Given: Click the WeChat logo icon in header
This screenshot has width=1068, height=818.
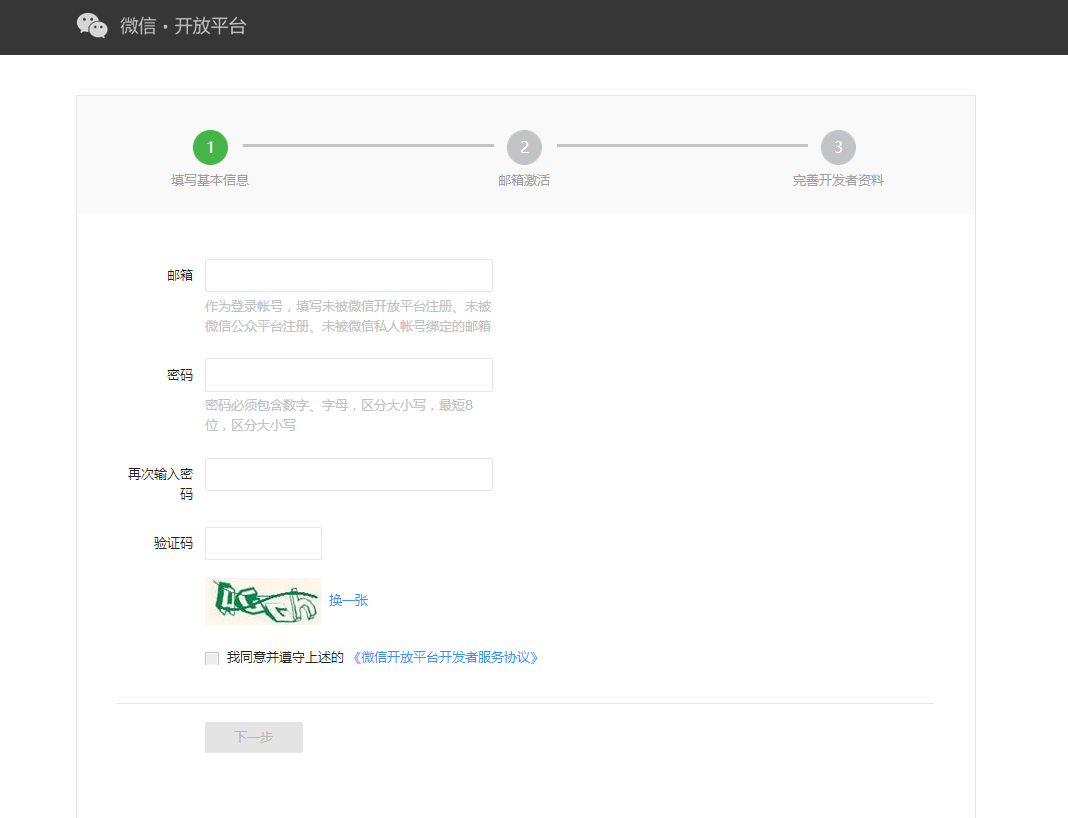Looking at the screenshot, I should (92, 26).
